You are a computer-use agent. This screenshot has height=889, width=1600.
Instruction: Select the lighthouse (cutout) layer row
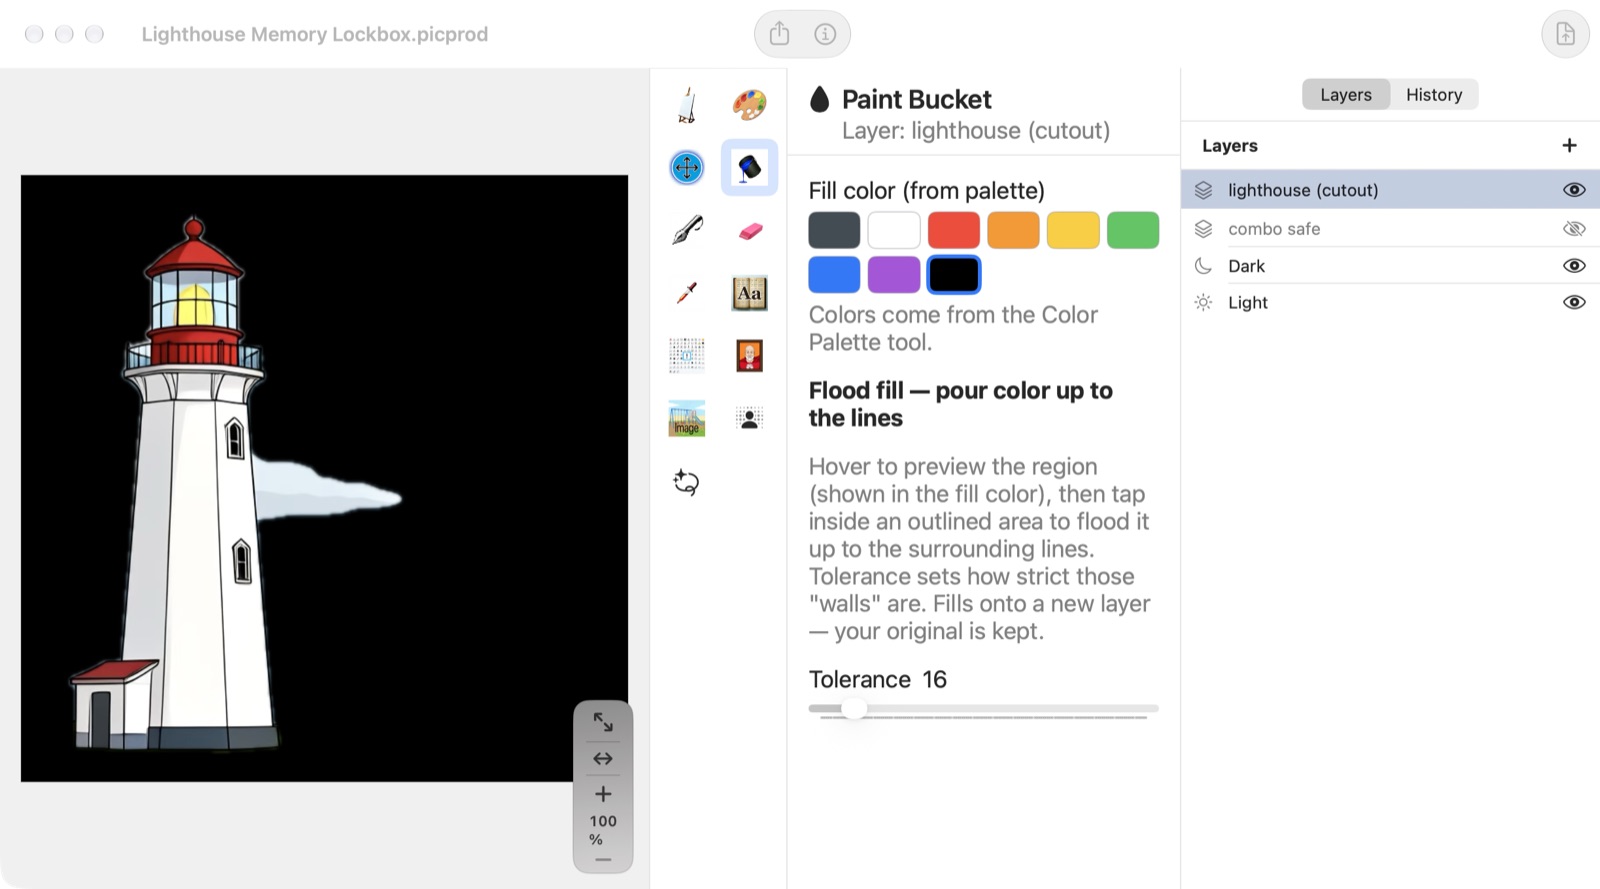1390,190
